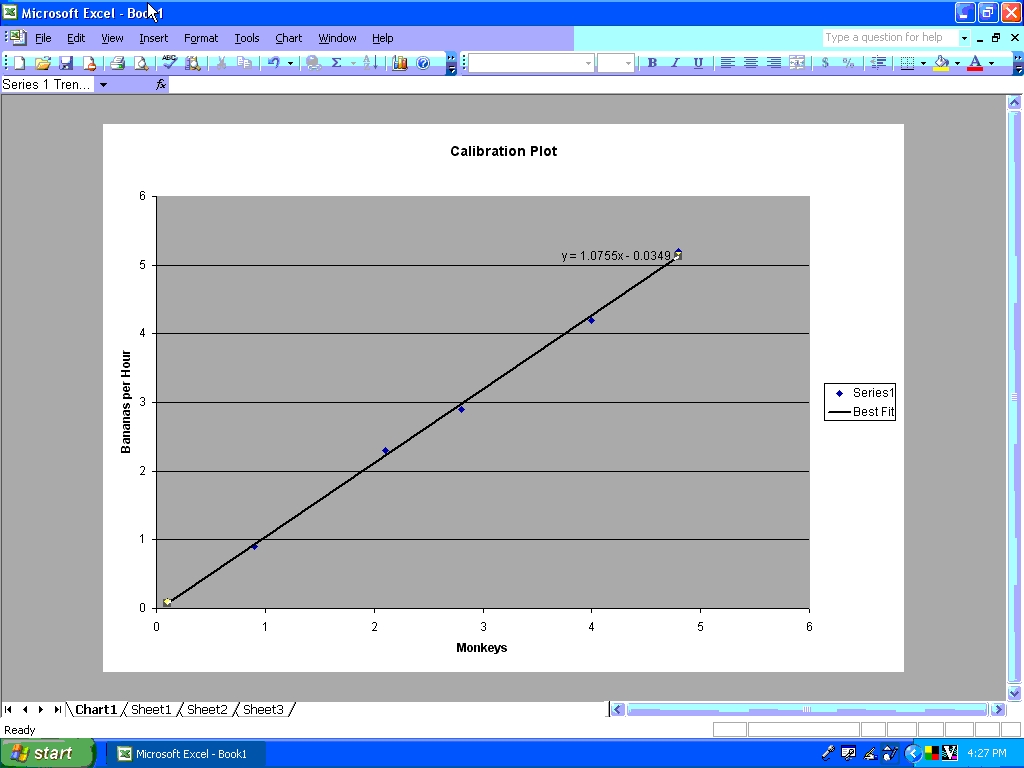Switch to the Sheet1 tab
Image resolution: width=1024 pixels, height=768 pixels.
pos(151,709)
